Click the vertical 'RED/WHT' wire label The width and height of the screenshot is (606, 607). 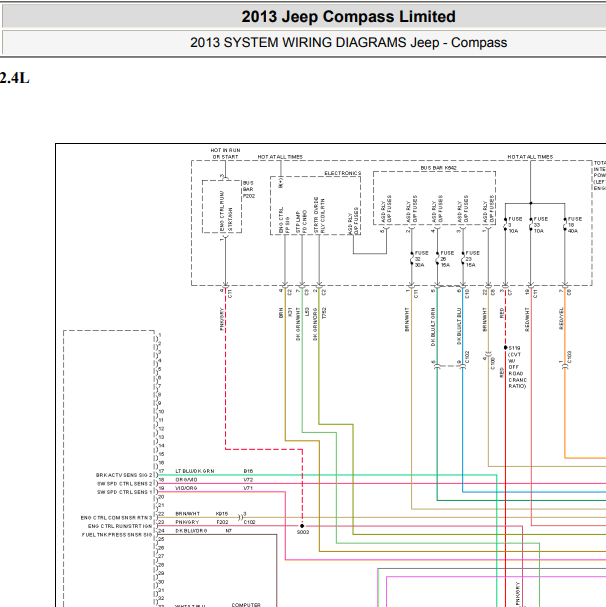(527, 319)
